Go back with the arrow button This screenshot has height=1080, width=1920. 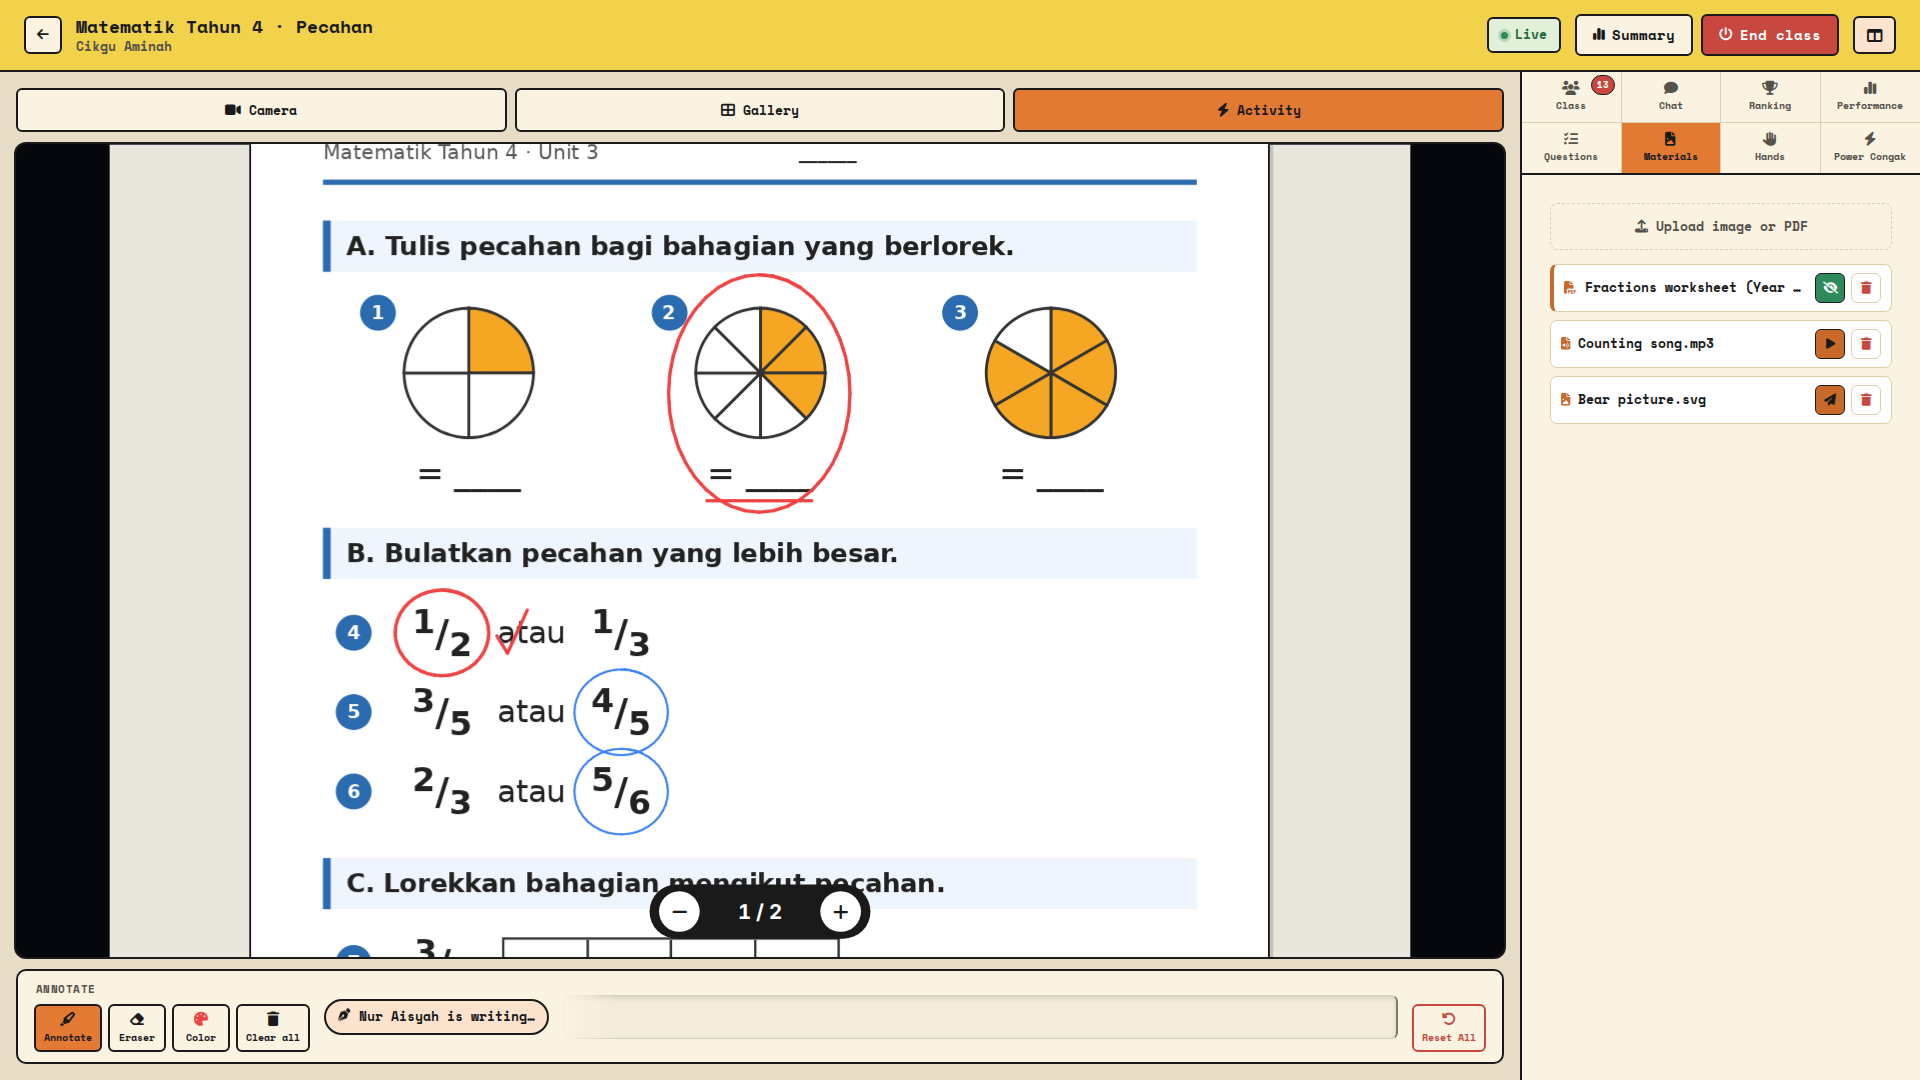point(43,35)
